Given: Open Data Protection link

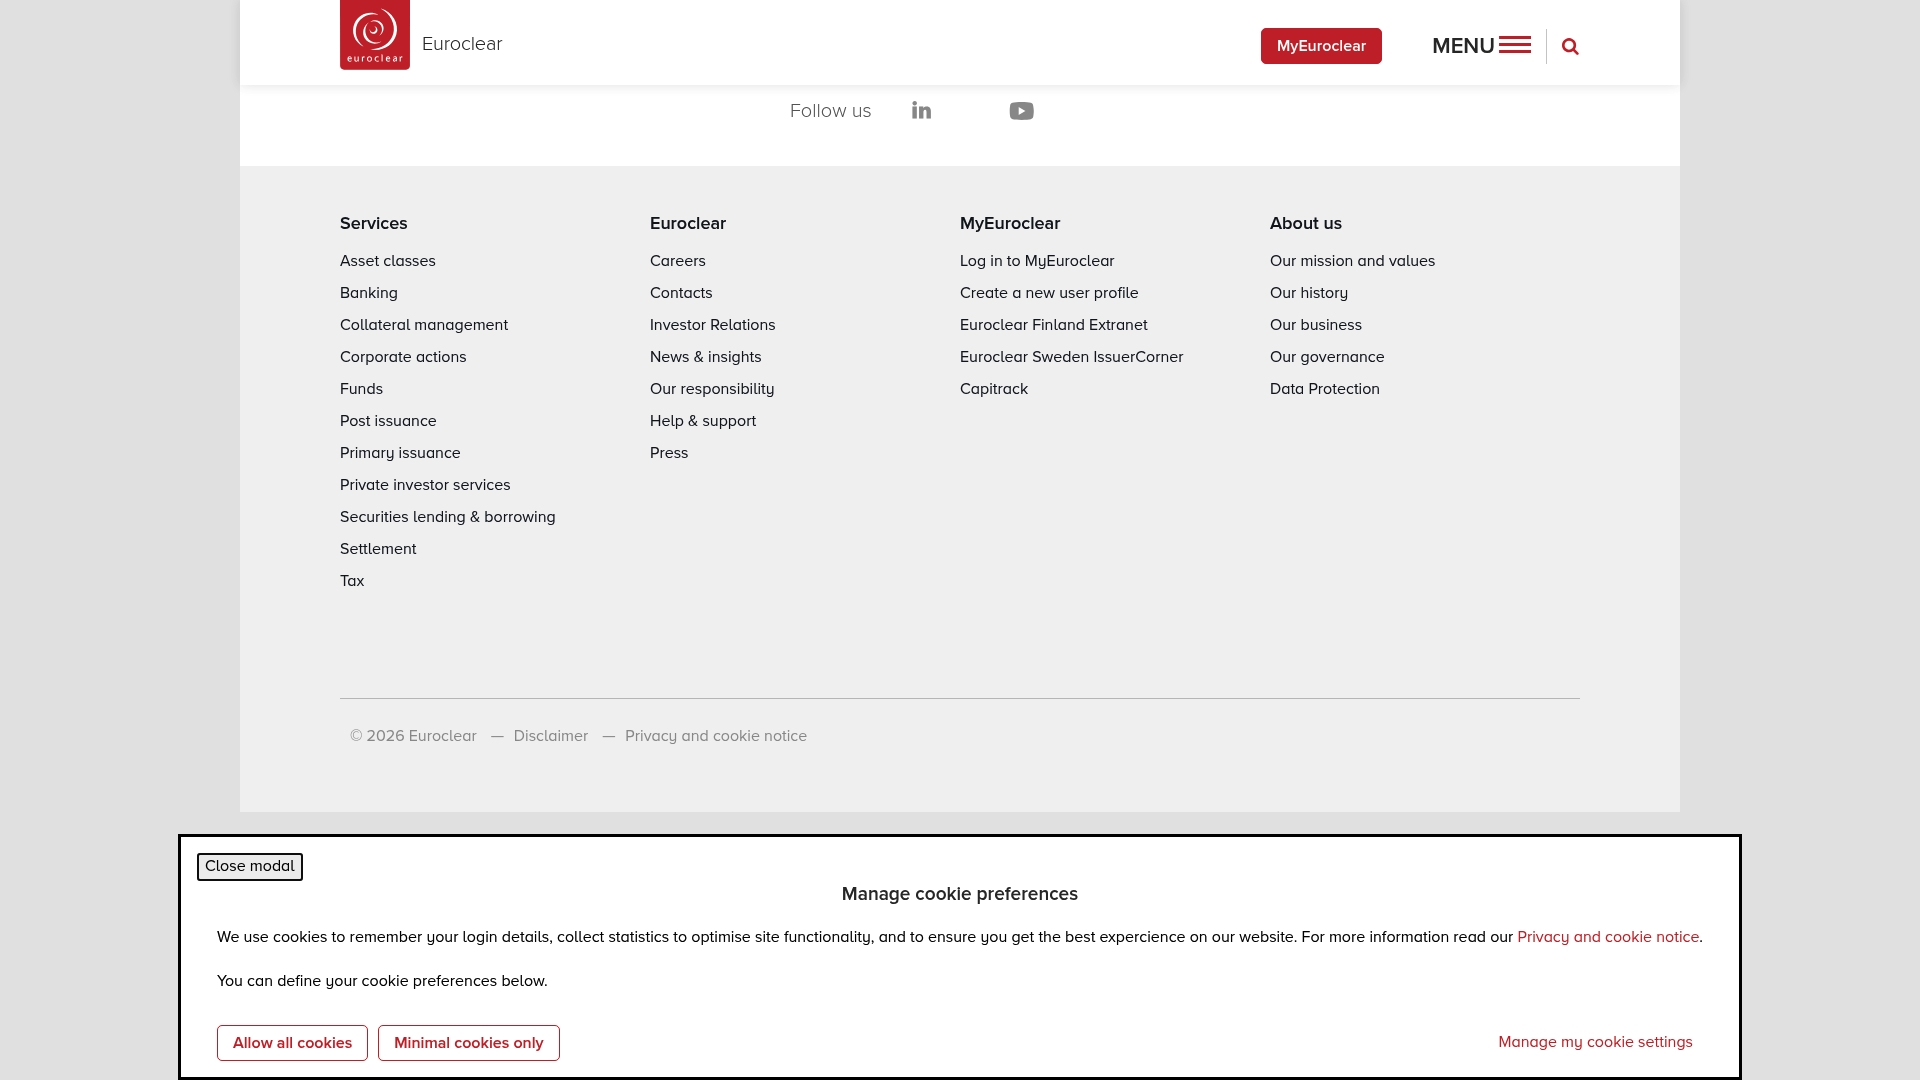Looking at the screenshot, I should click(1325, 389).
